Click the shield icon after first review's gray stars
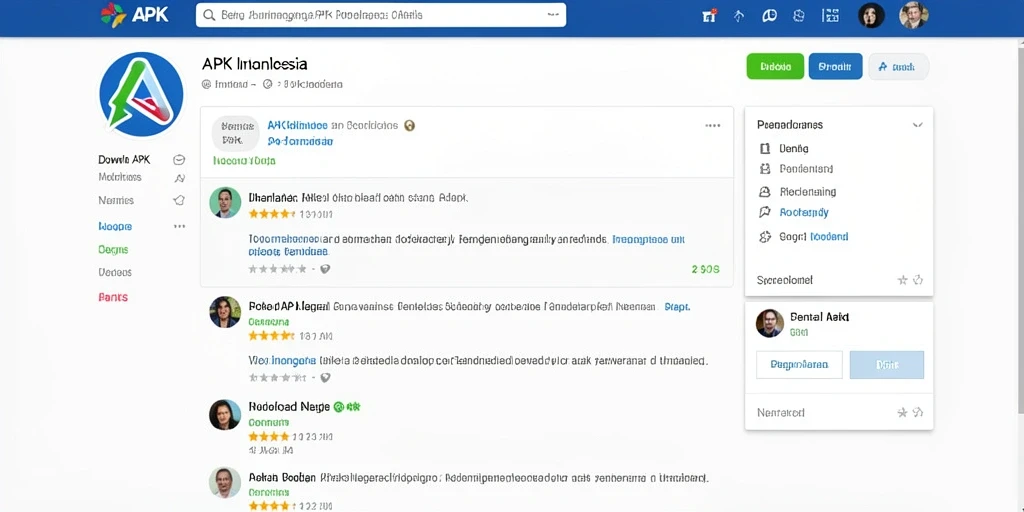 pyautogui.click(x=325, y=268)
